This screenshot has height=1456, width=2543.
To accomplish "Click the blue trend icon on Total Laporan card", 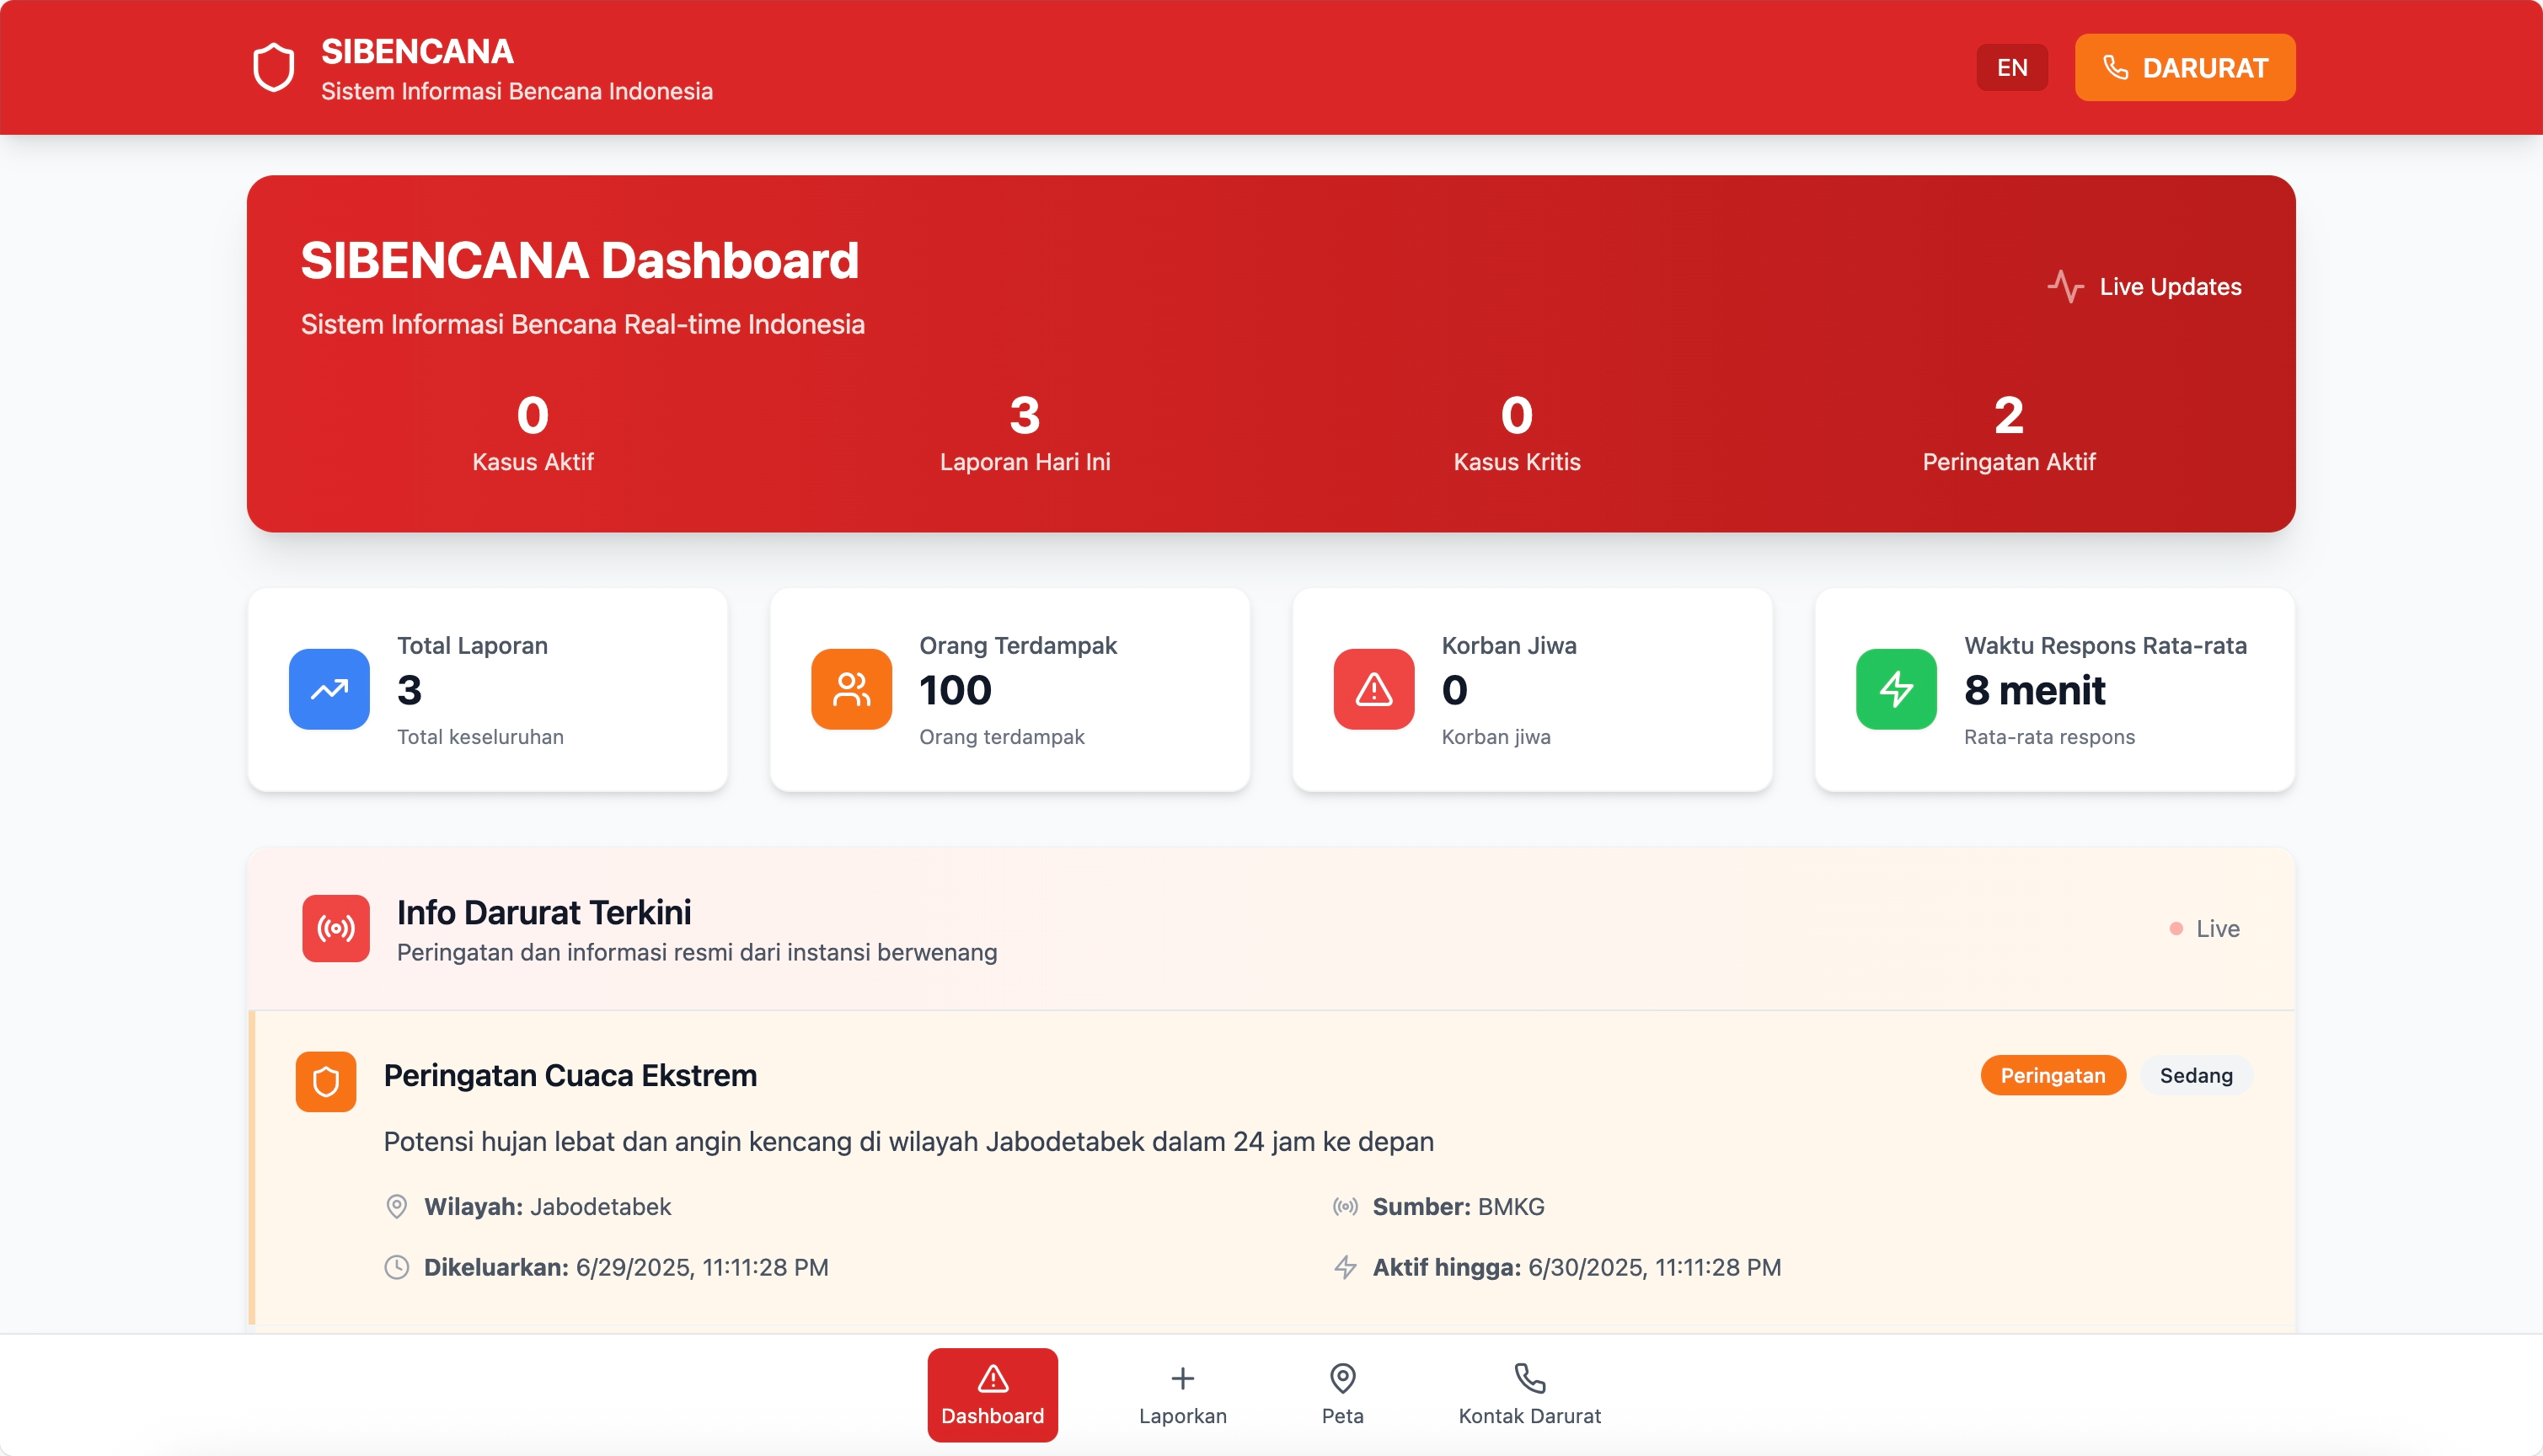I will (328, 689).
